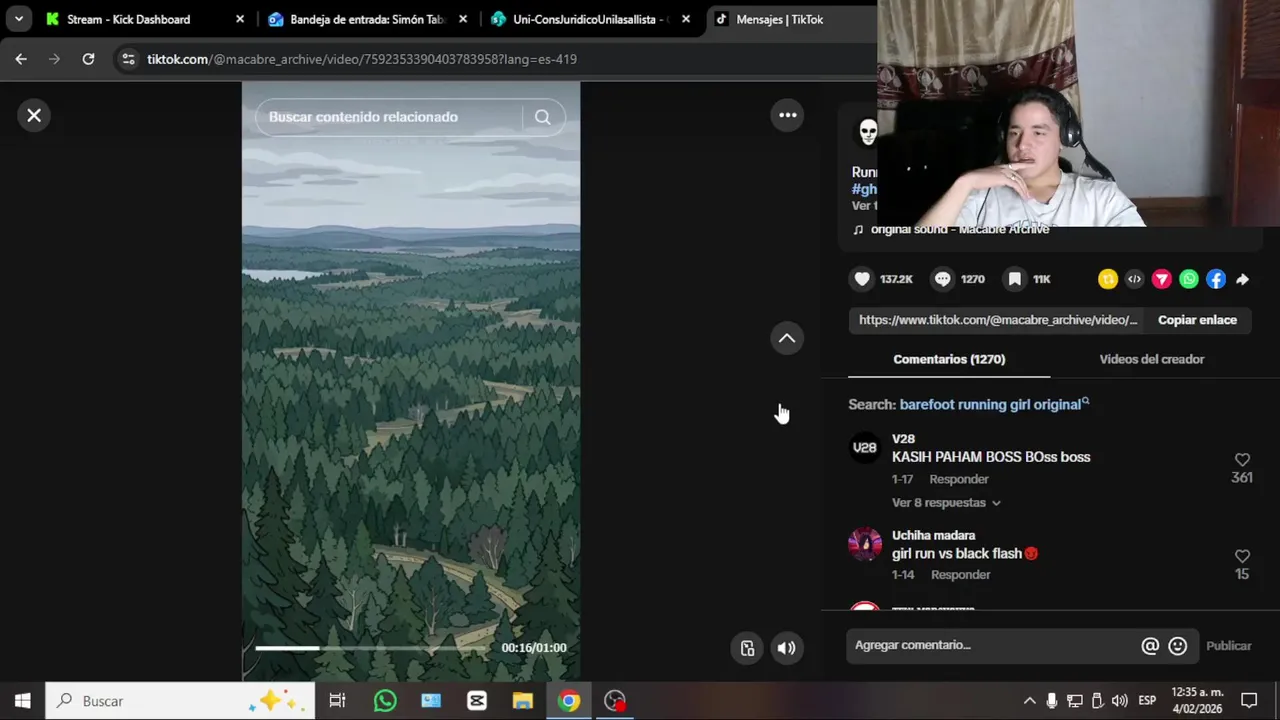1280x720 pixels.
Task: Click the Publicar button
Action: 1229,646
